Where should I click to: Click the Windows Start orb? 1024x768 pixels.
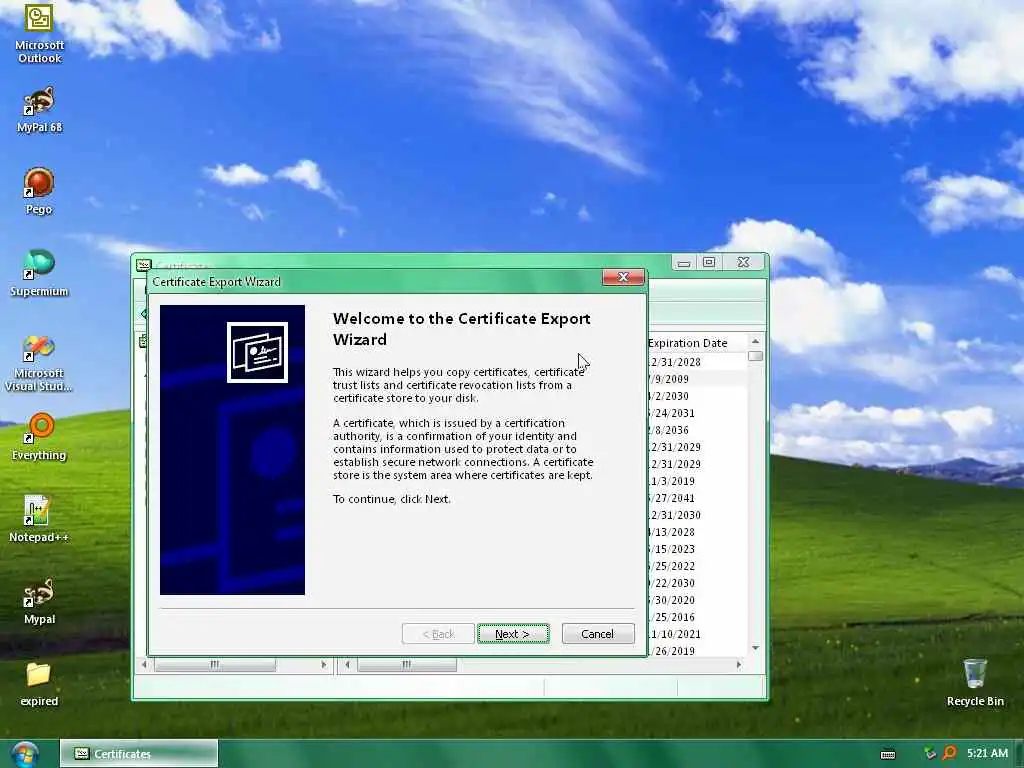tap(25, 754)
